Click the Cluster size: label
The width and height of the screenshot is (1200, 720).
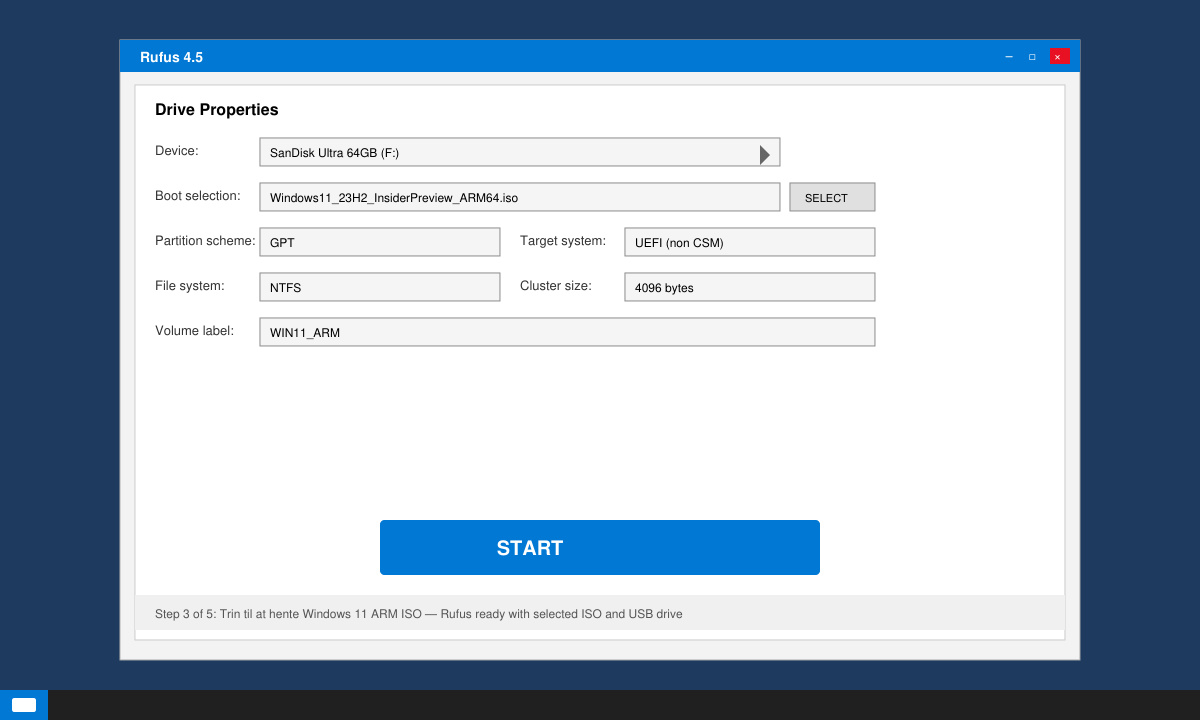(x=556, y=286)
